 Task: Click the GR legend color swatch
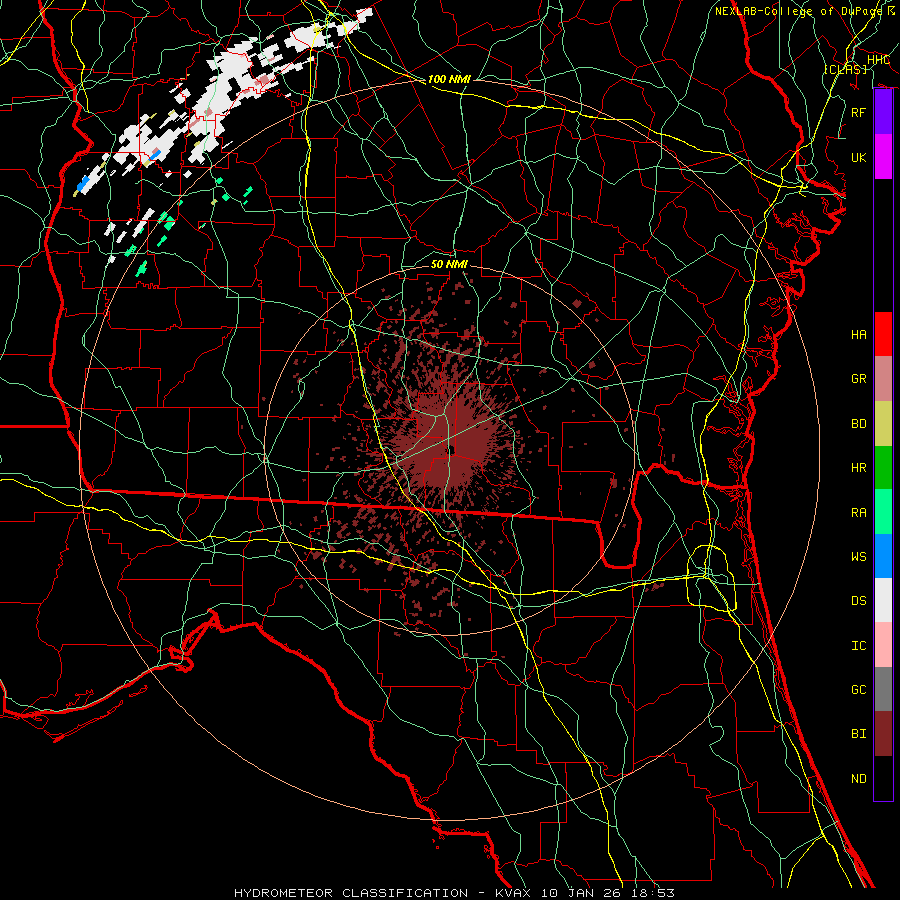point(883,379)
